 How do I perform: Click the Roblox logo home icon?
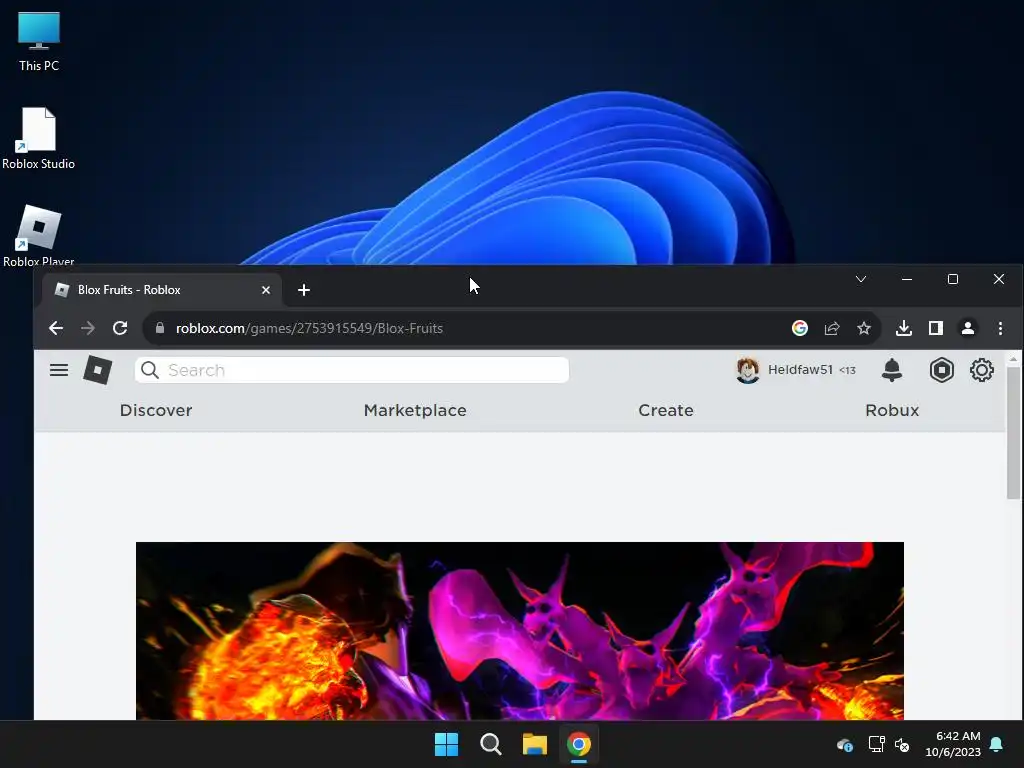[98, 370]
